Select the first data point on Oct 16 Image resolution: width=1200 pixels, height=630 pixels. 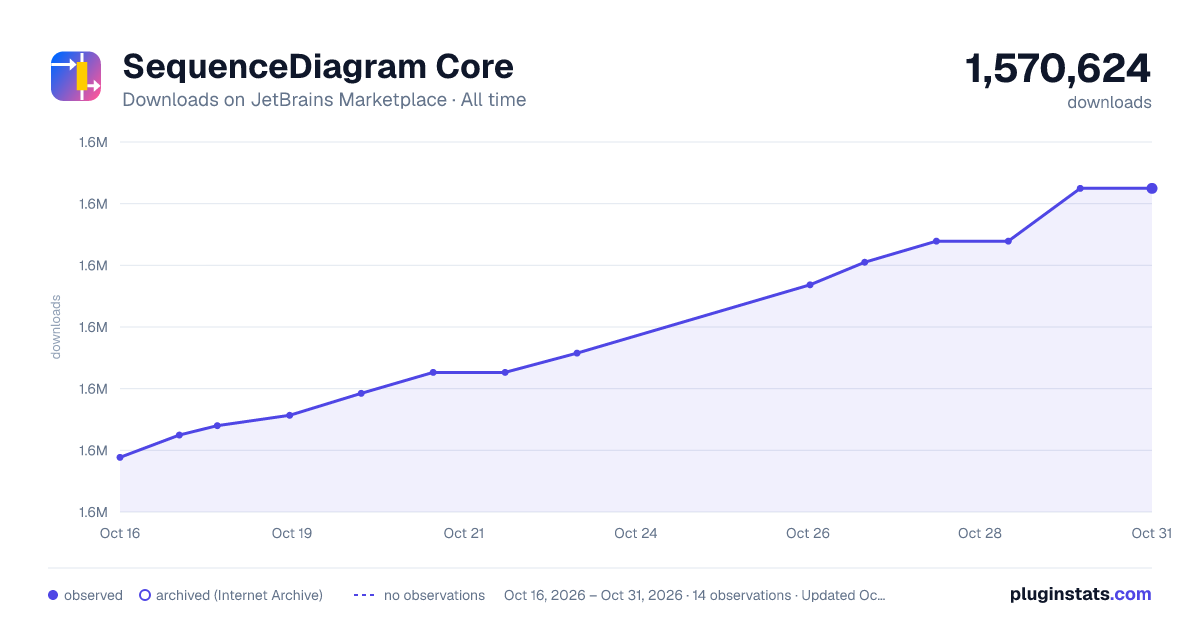click(x=120, y=457)
